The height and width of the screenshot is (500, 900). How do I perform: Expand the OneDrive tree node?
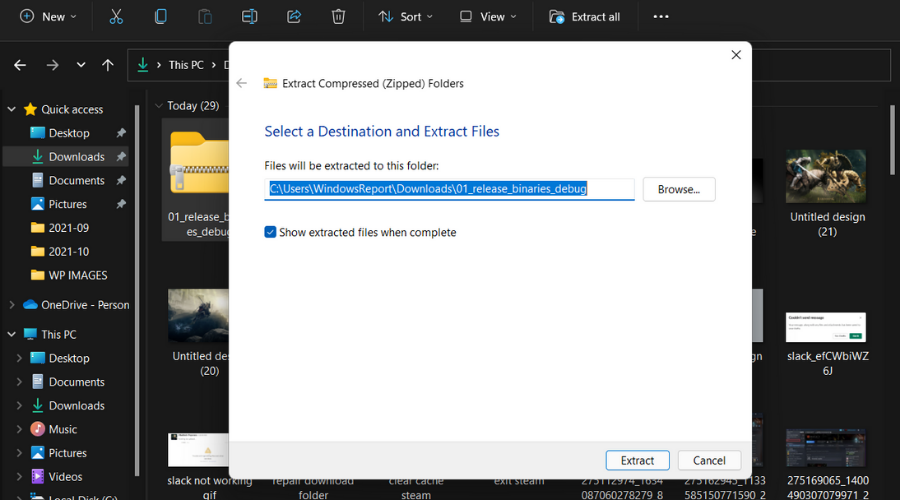[x=12, y=305]
